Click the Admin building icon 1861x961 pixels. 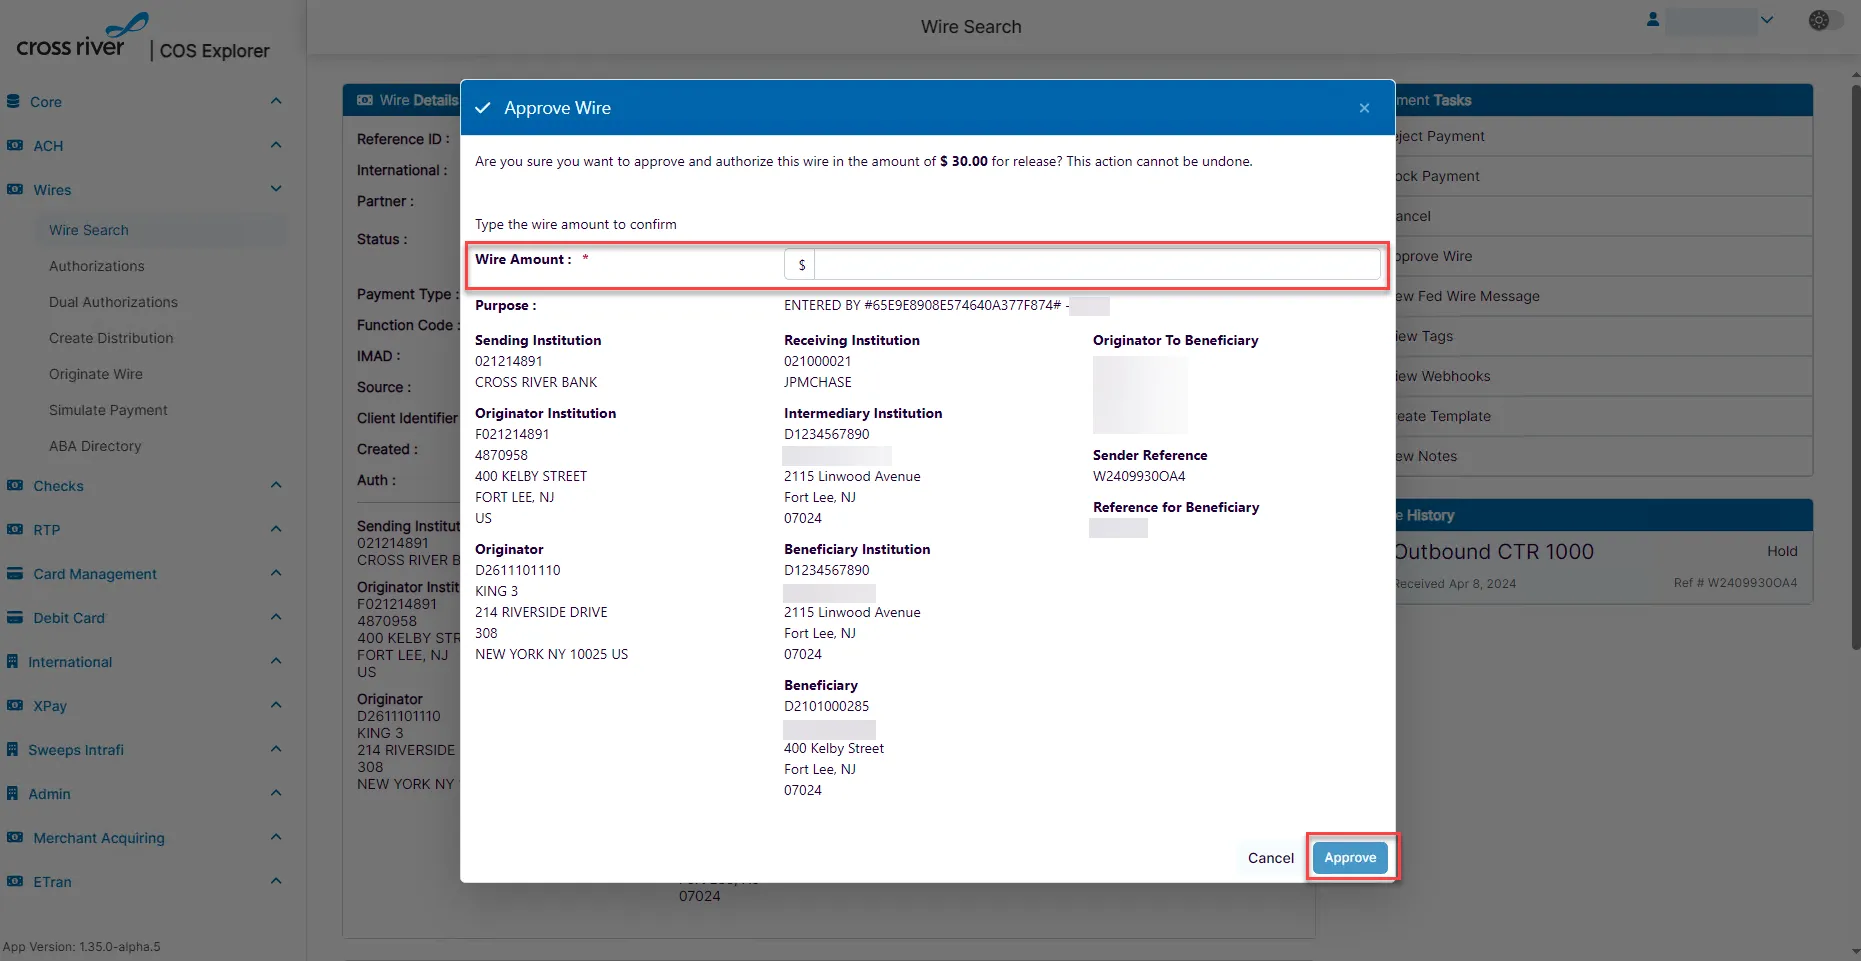pyautogui.click(x=13, y=793)
